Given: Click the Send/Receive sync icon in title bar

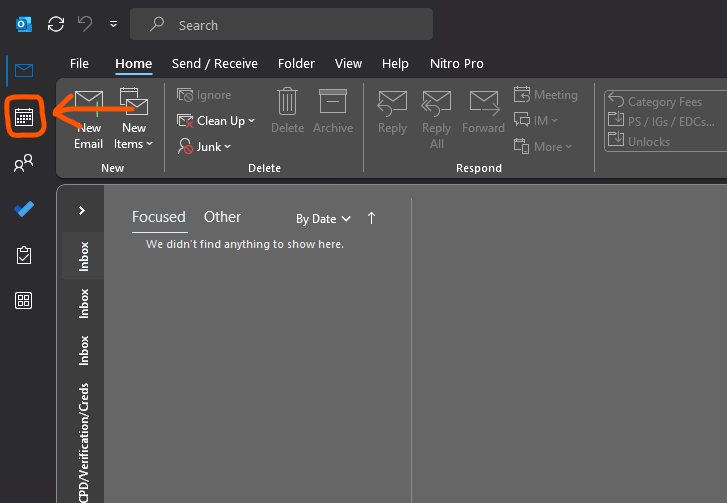Looking at the screenshot, I should click(x=56, y=24).
